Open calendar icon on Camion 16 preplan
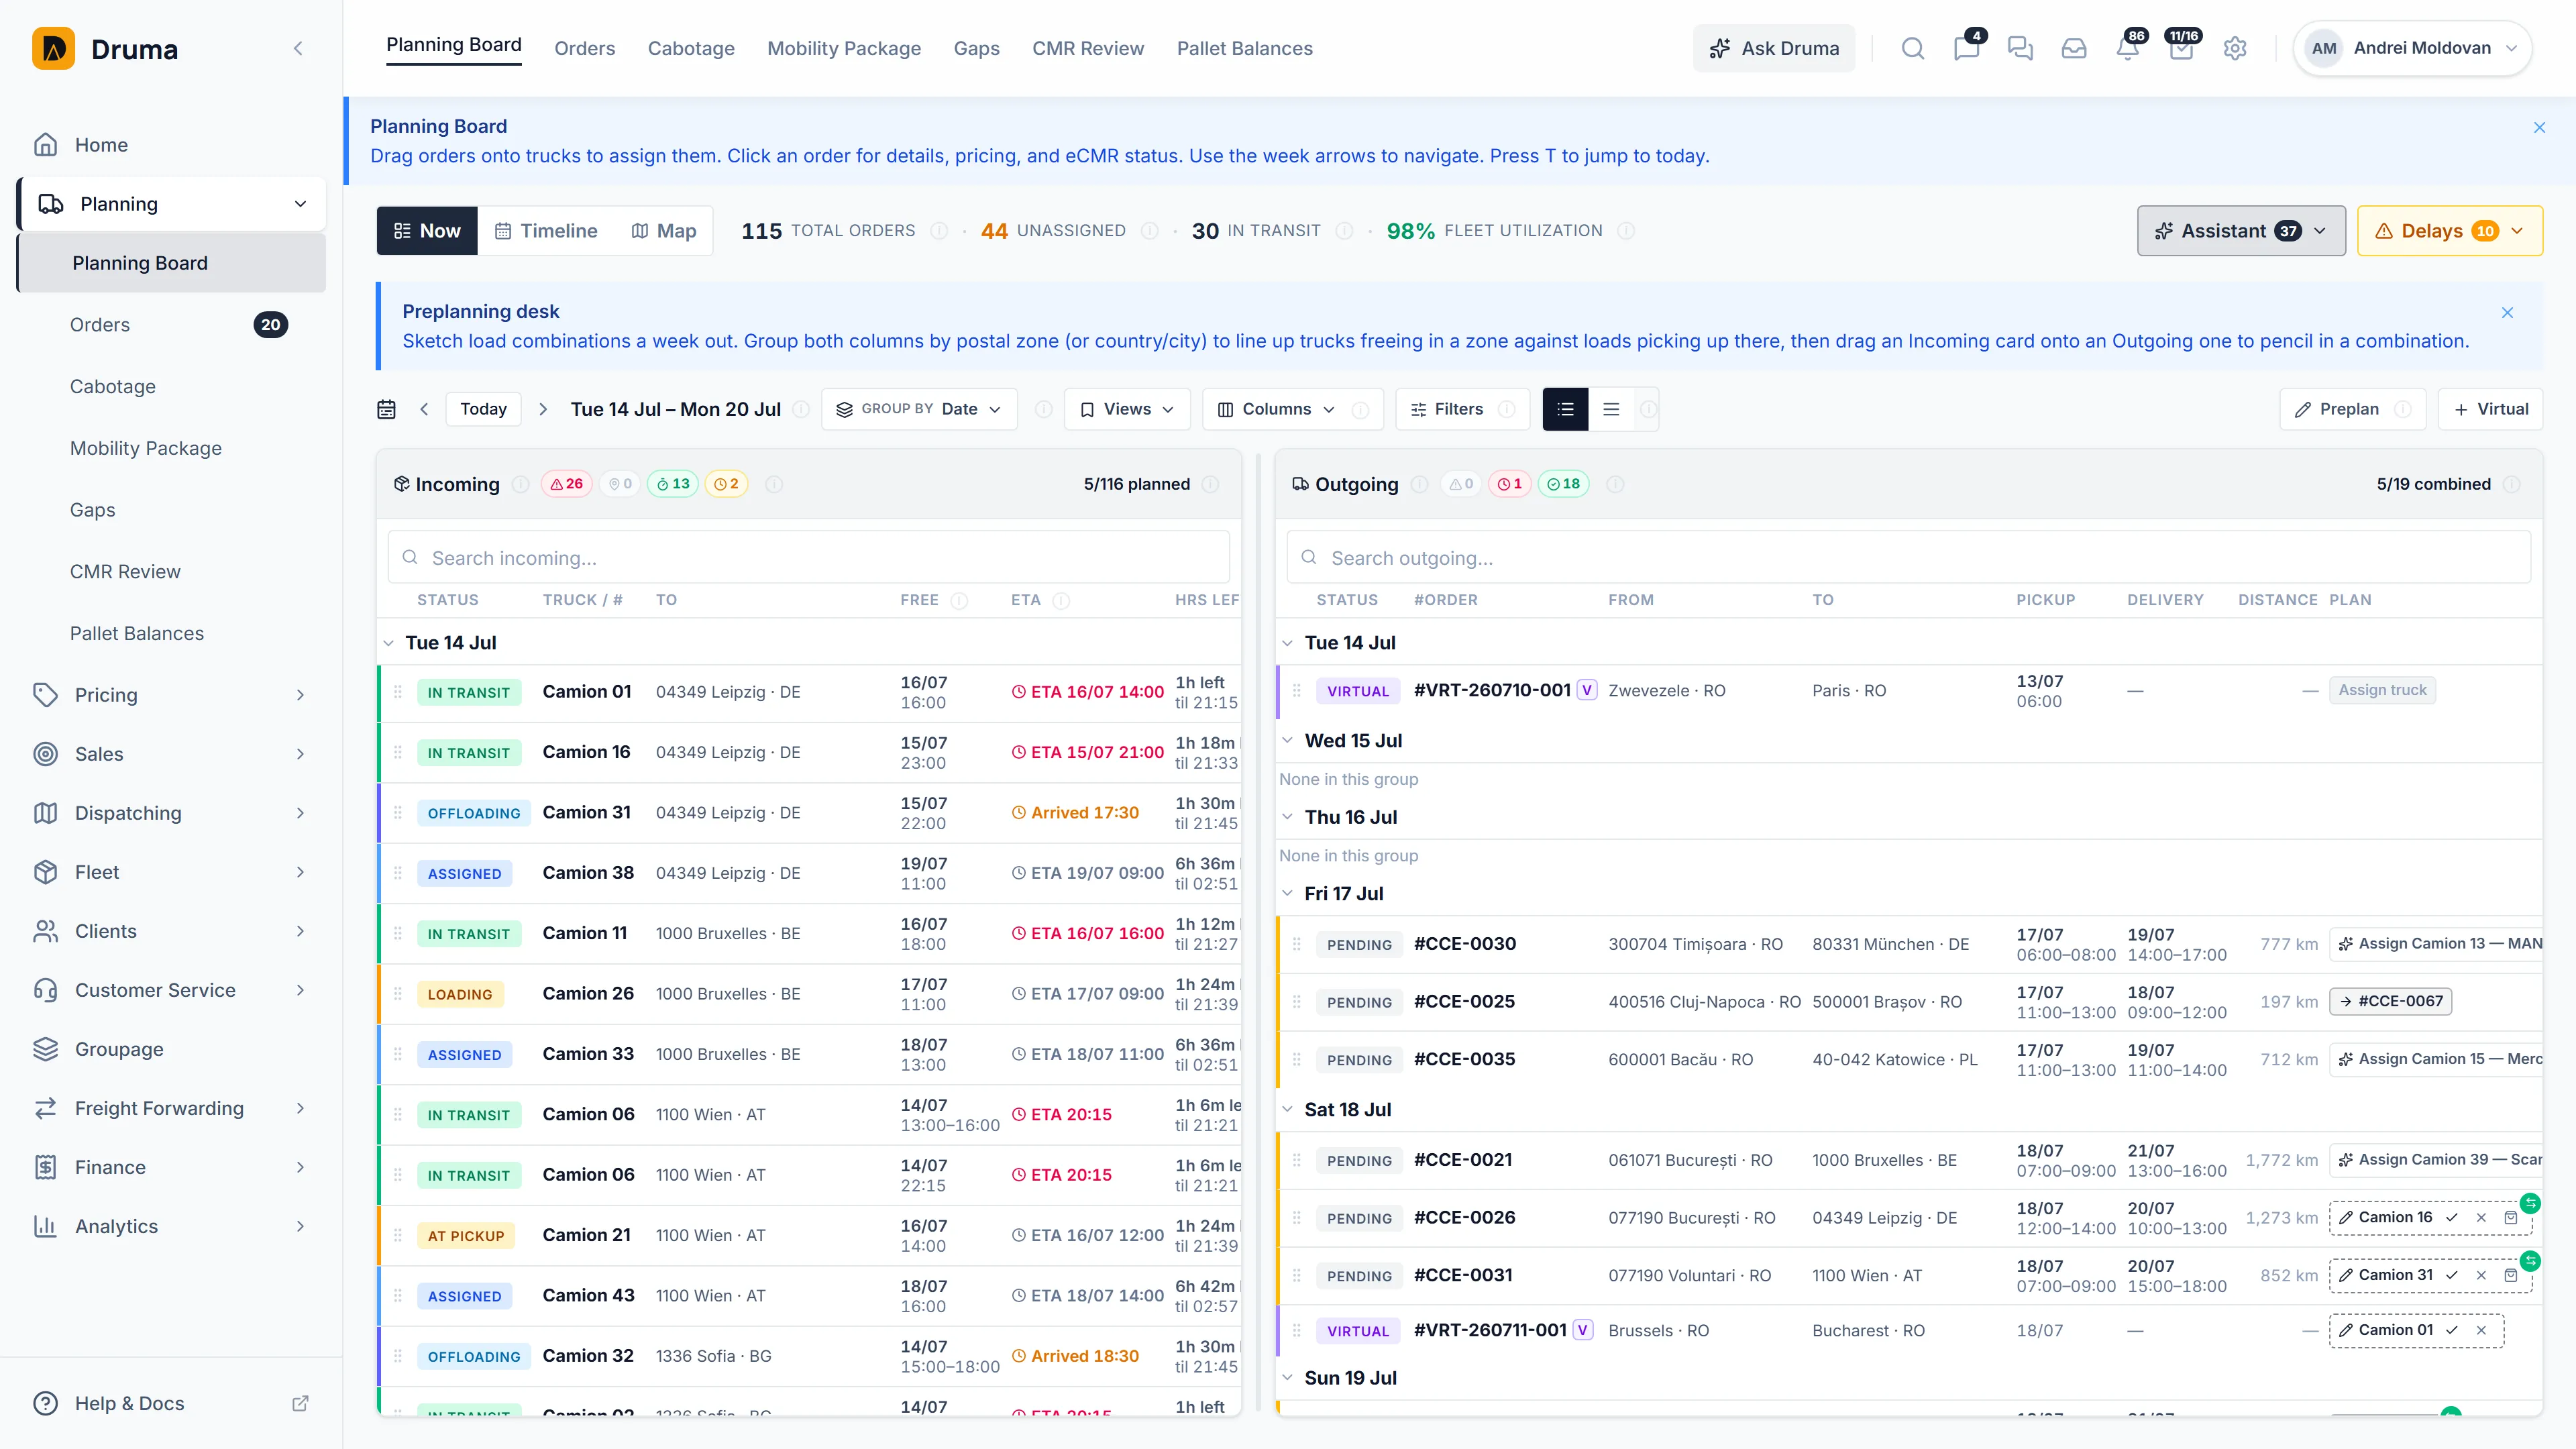Image resolution: width=2576 pixels, height=1449 pixels. click(x=2510, y=1217)
